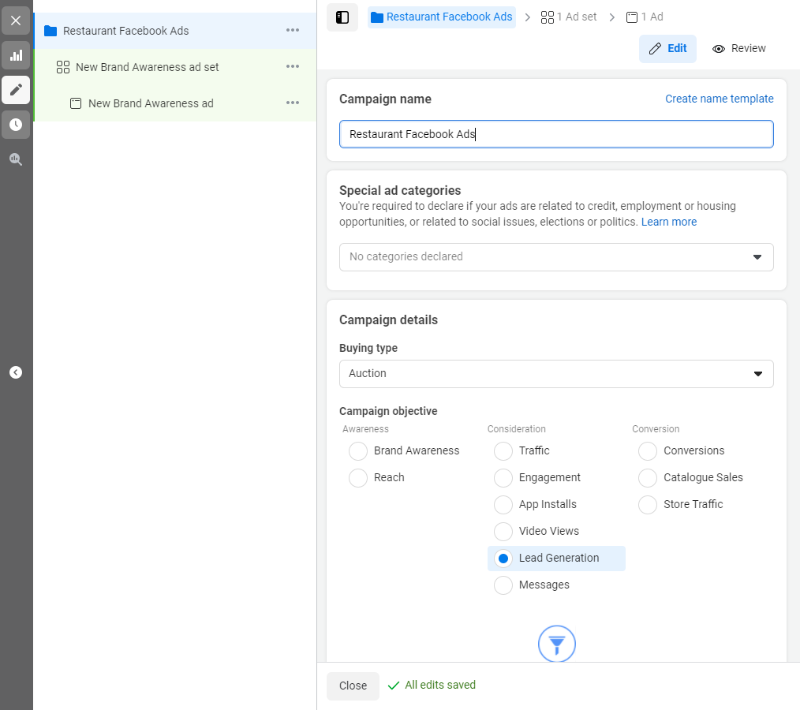Switch to Edit mode

[x=667, y=48]
